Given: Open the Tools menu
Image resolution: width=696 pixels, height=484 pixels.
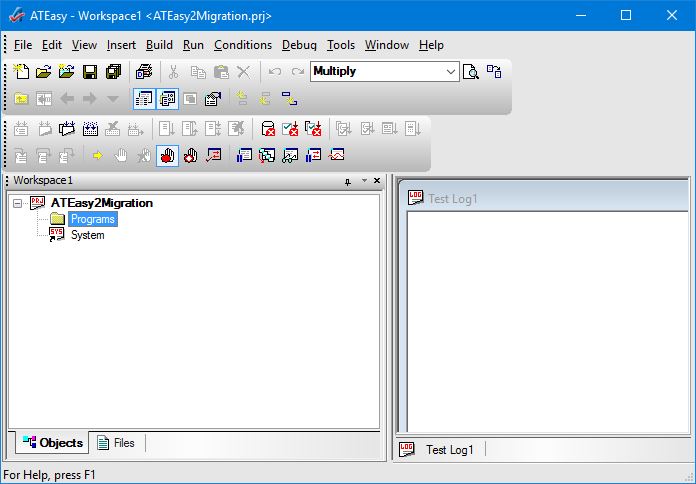Looking at the screenshot, I should pos(341,45).
